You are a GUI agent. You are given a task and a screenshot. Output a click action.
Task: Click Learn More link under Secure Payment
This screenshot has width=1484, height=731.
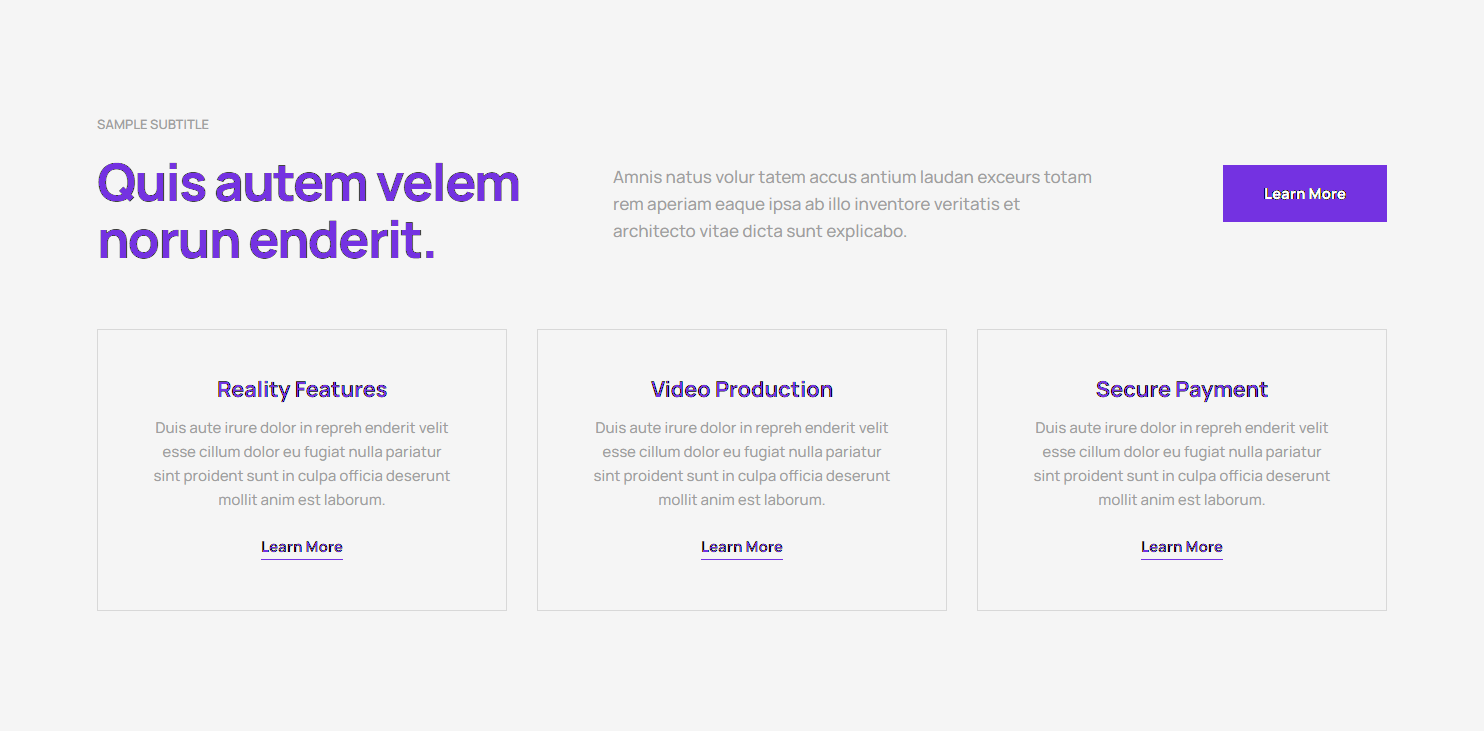tap(1181, 547)
